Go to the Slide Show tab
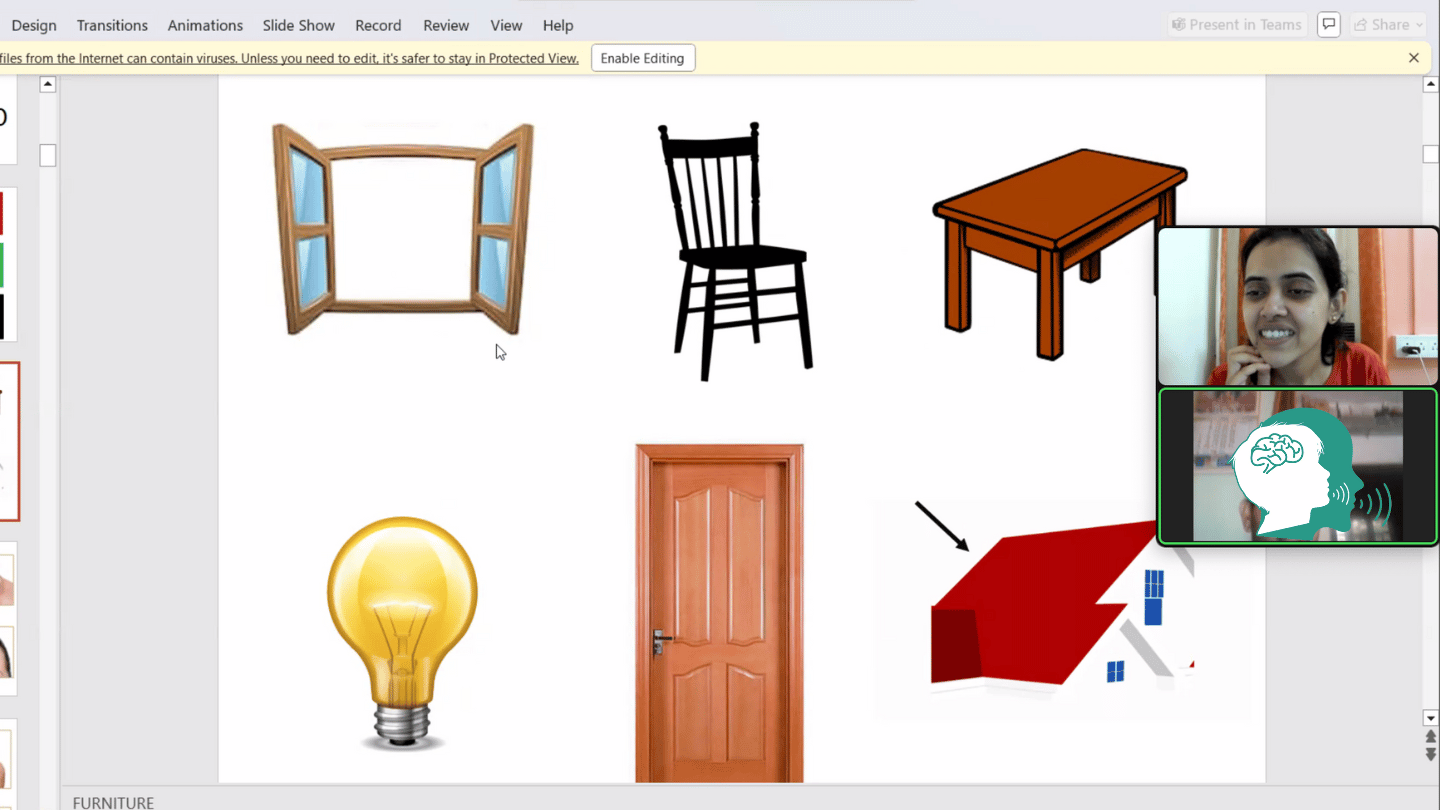 click(x=298, y=25)
